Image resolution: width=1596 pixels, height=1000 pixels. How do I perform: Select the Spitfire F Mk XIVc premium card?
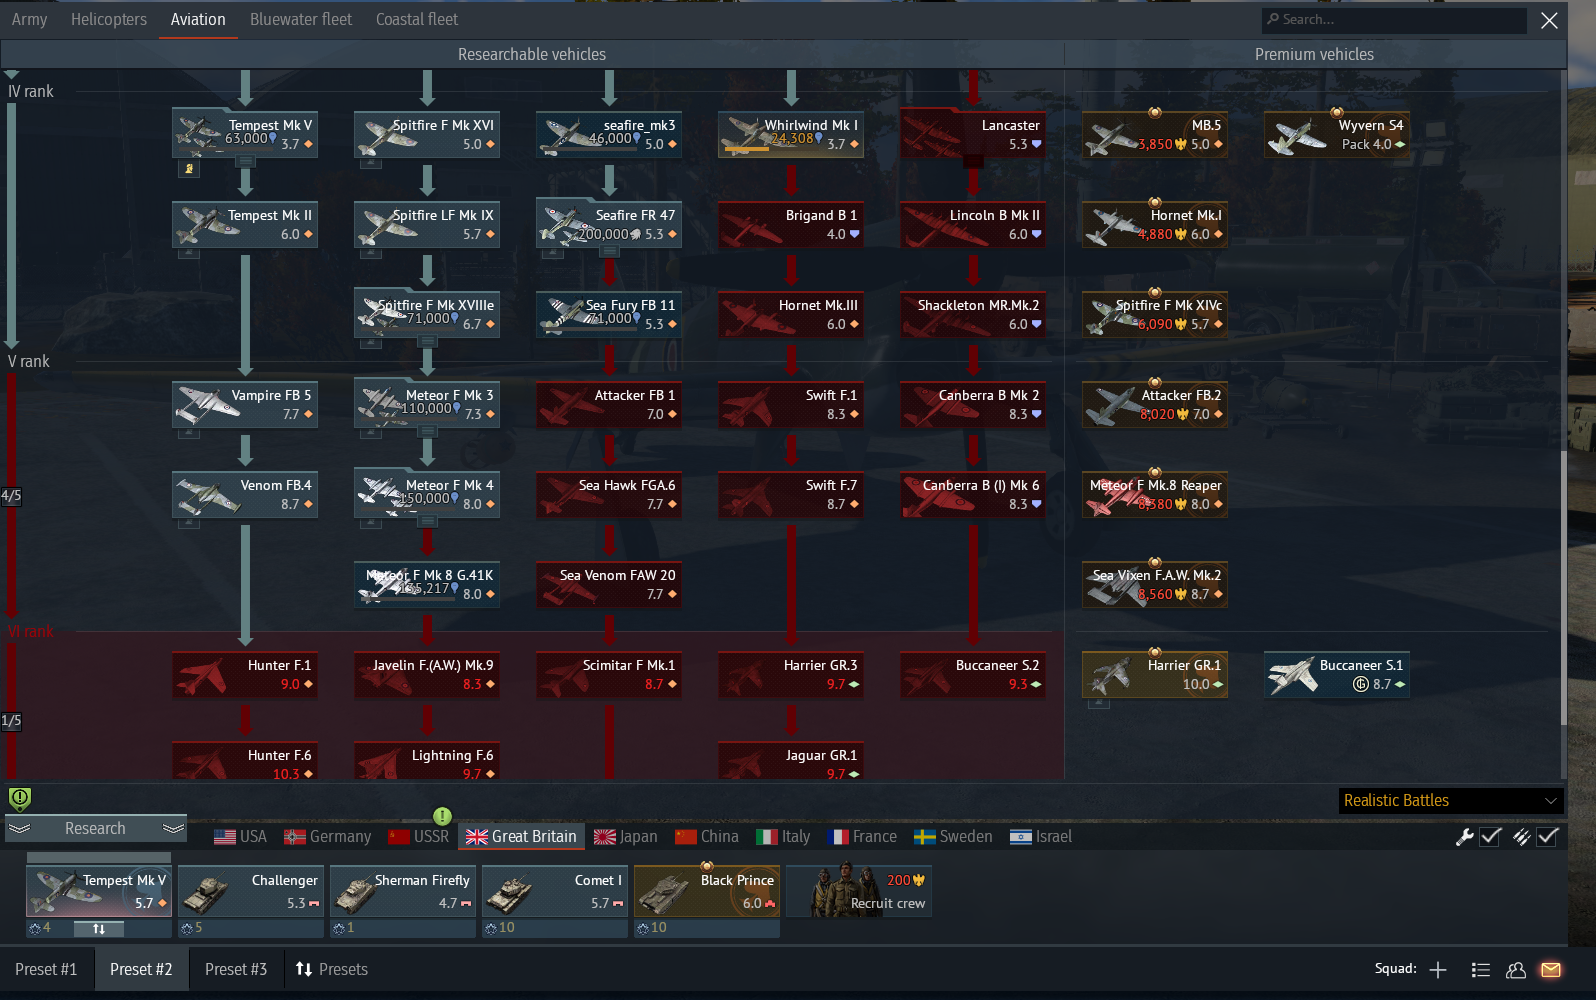[x=1155, y=314]
